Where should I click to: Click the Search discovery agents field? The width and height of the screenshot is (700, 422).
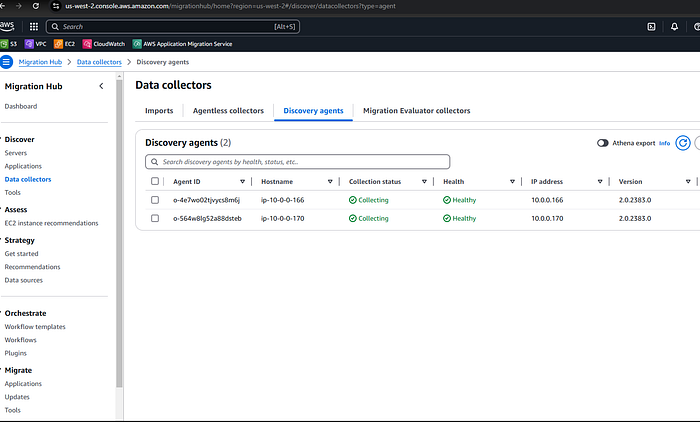click(297, 162)
